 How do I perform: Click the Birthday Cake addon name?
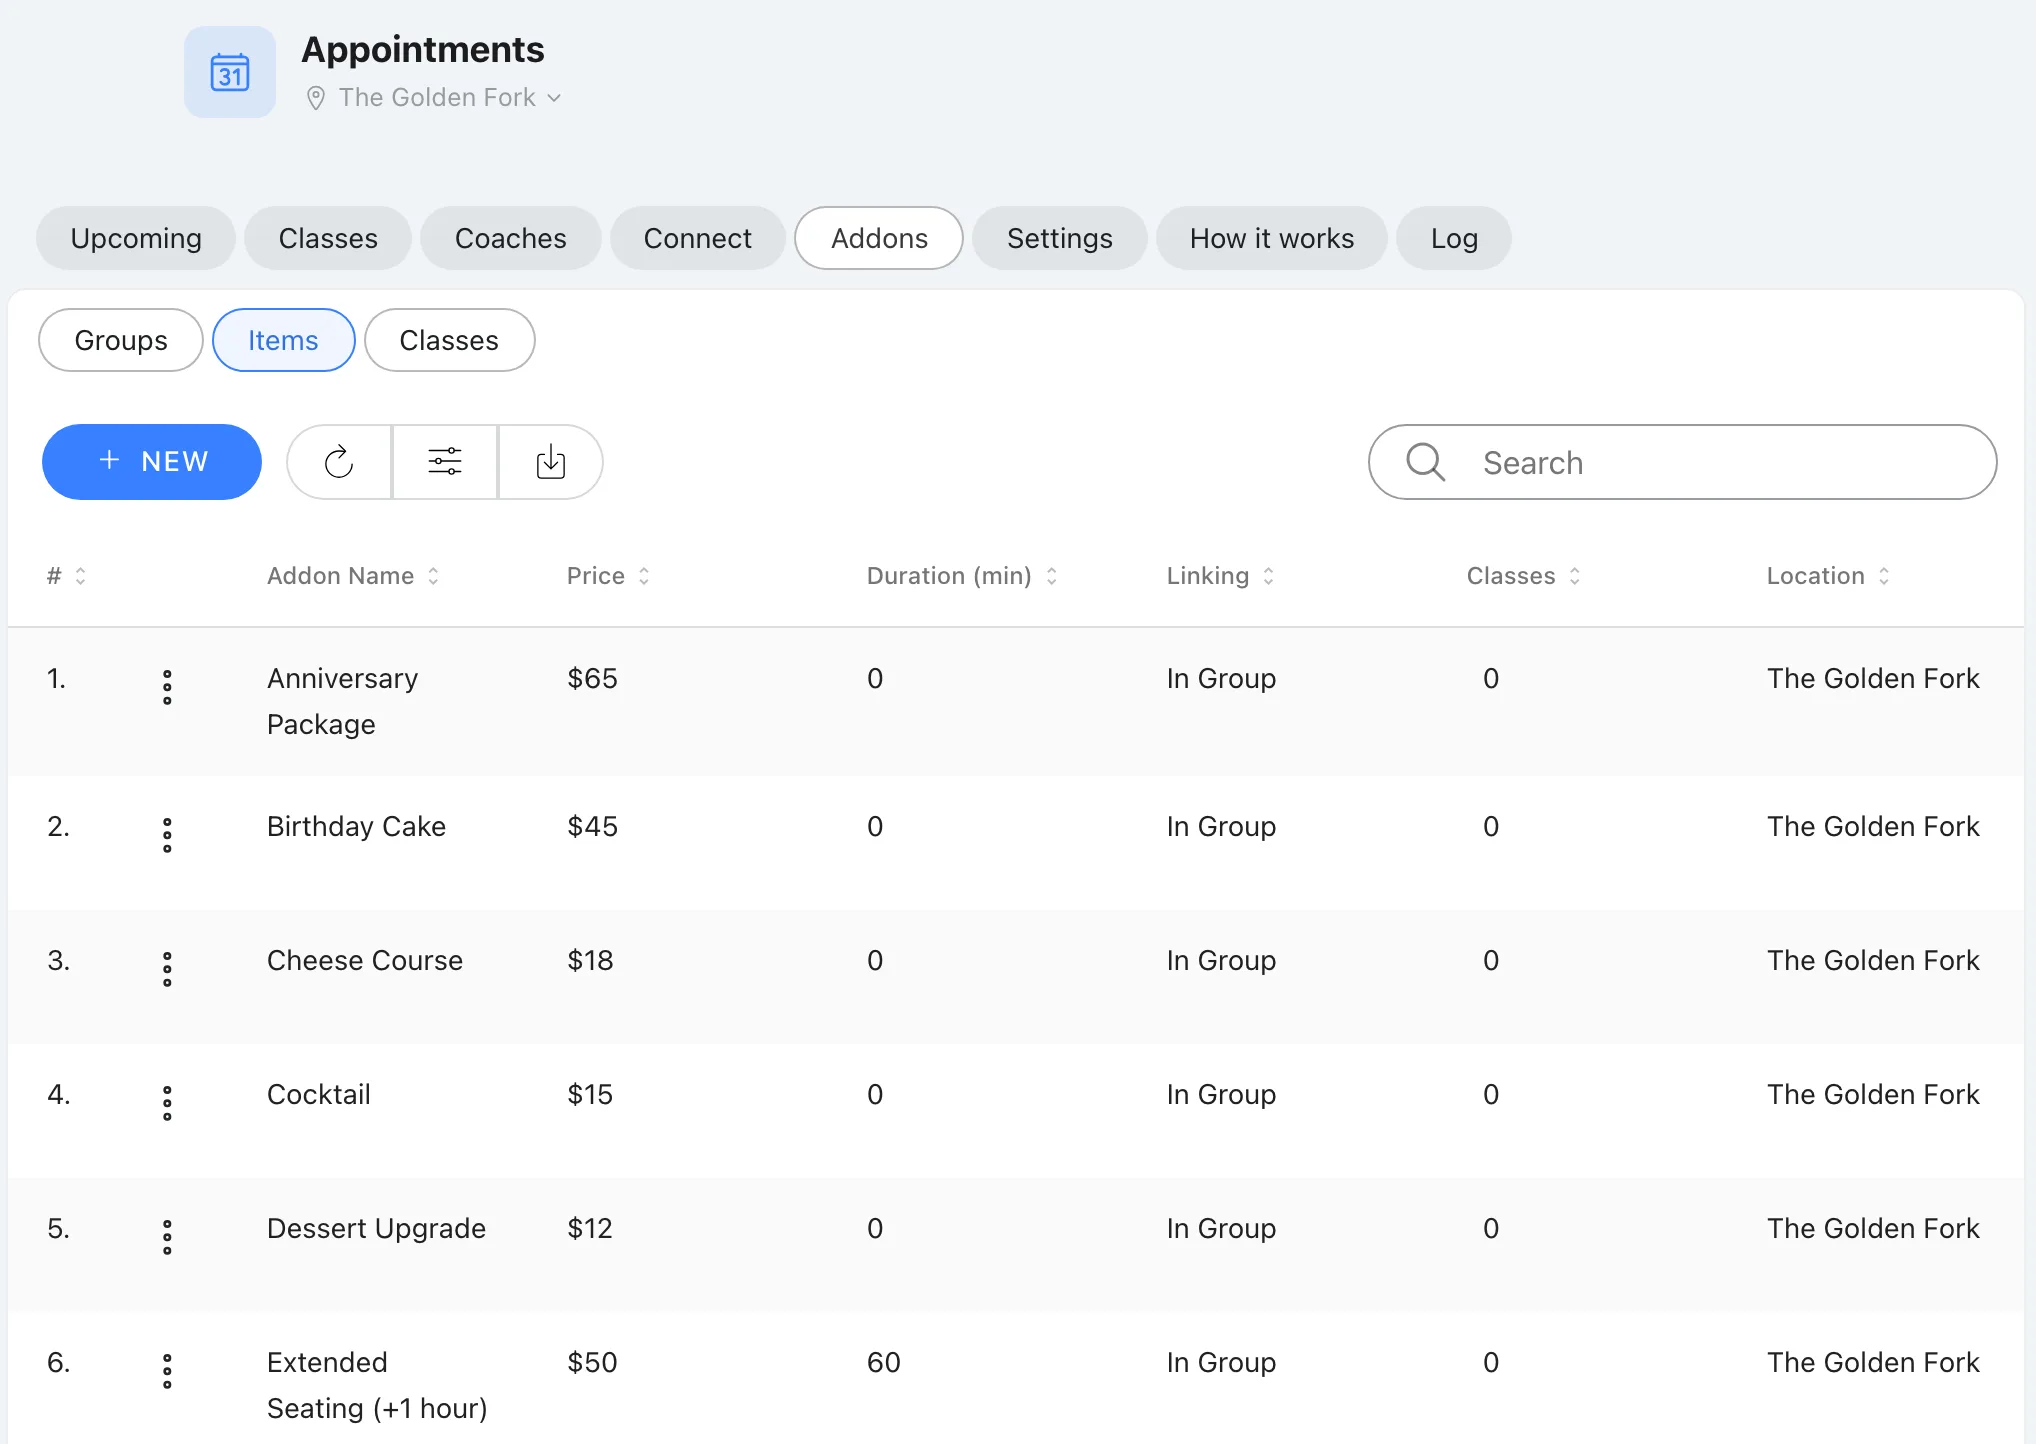(356, 826)
